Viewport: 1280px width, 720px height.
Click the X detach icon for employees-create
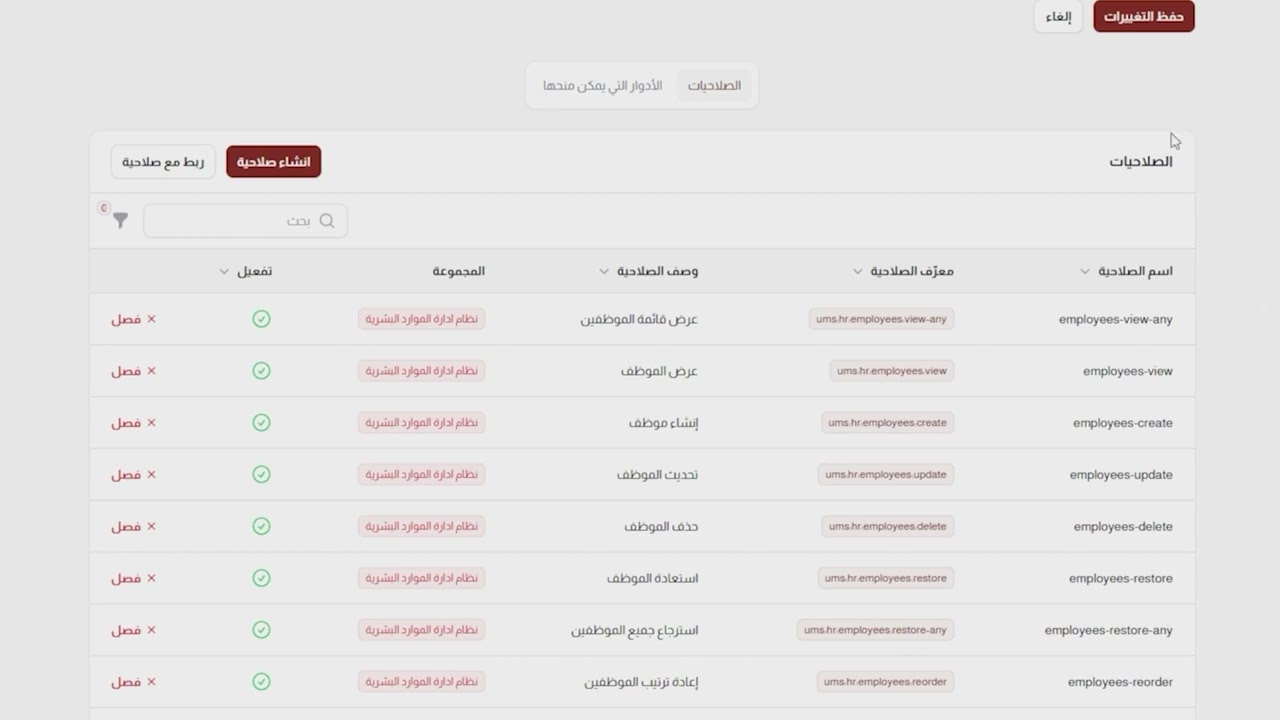152,423
